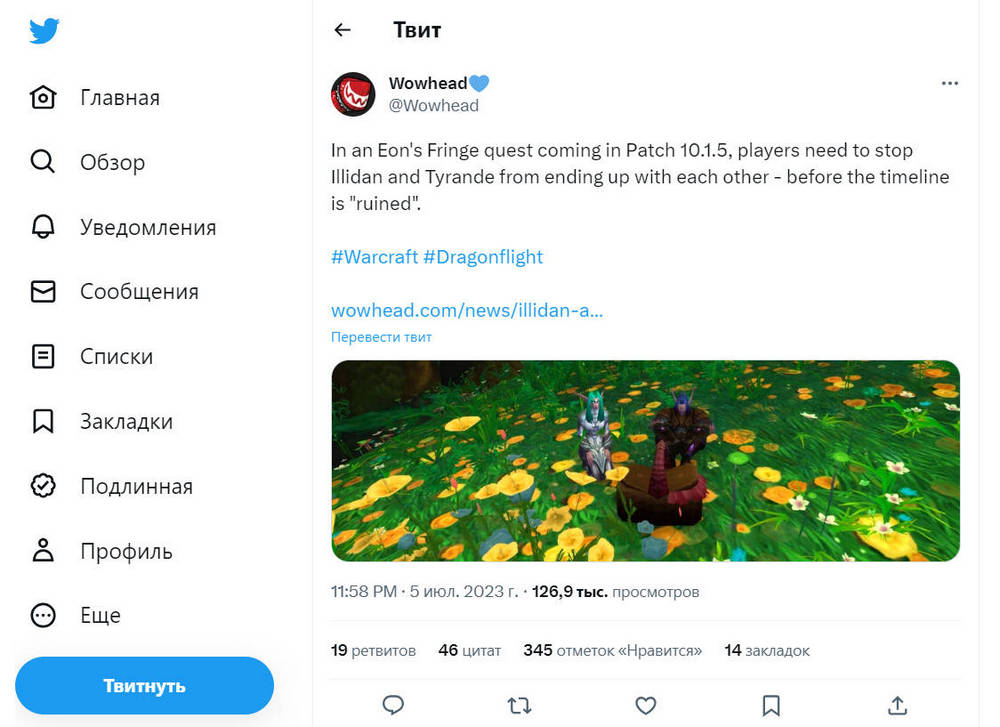View the 345 likes list
The width and height of the screenshot is (1000, 727).
coord(612,650)
